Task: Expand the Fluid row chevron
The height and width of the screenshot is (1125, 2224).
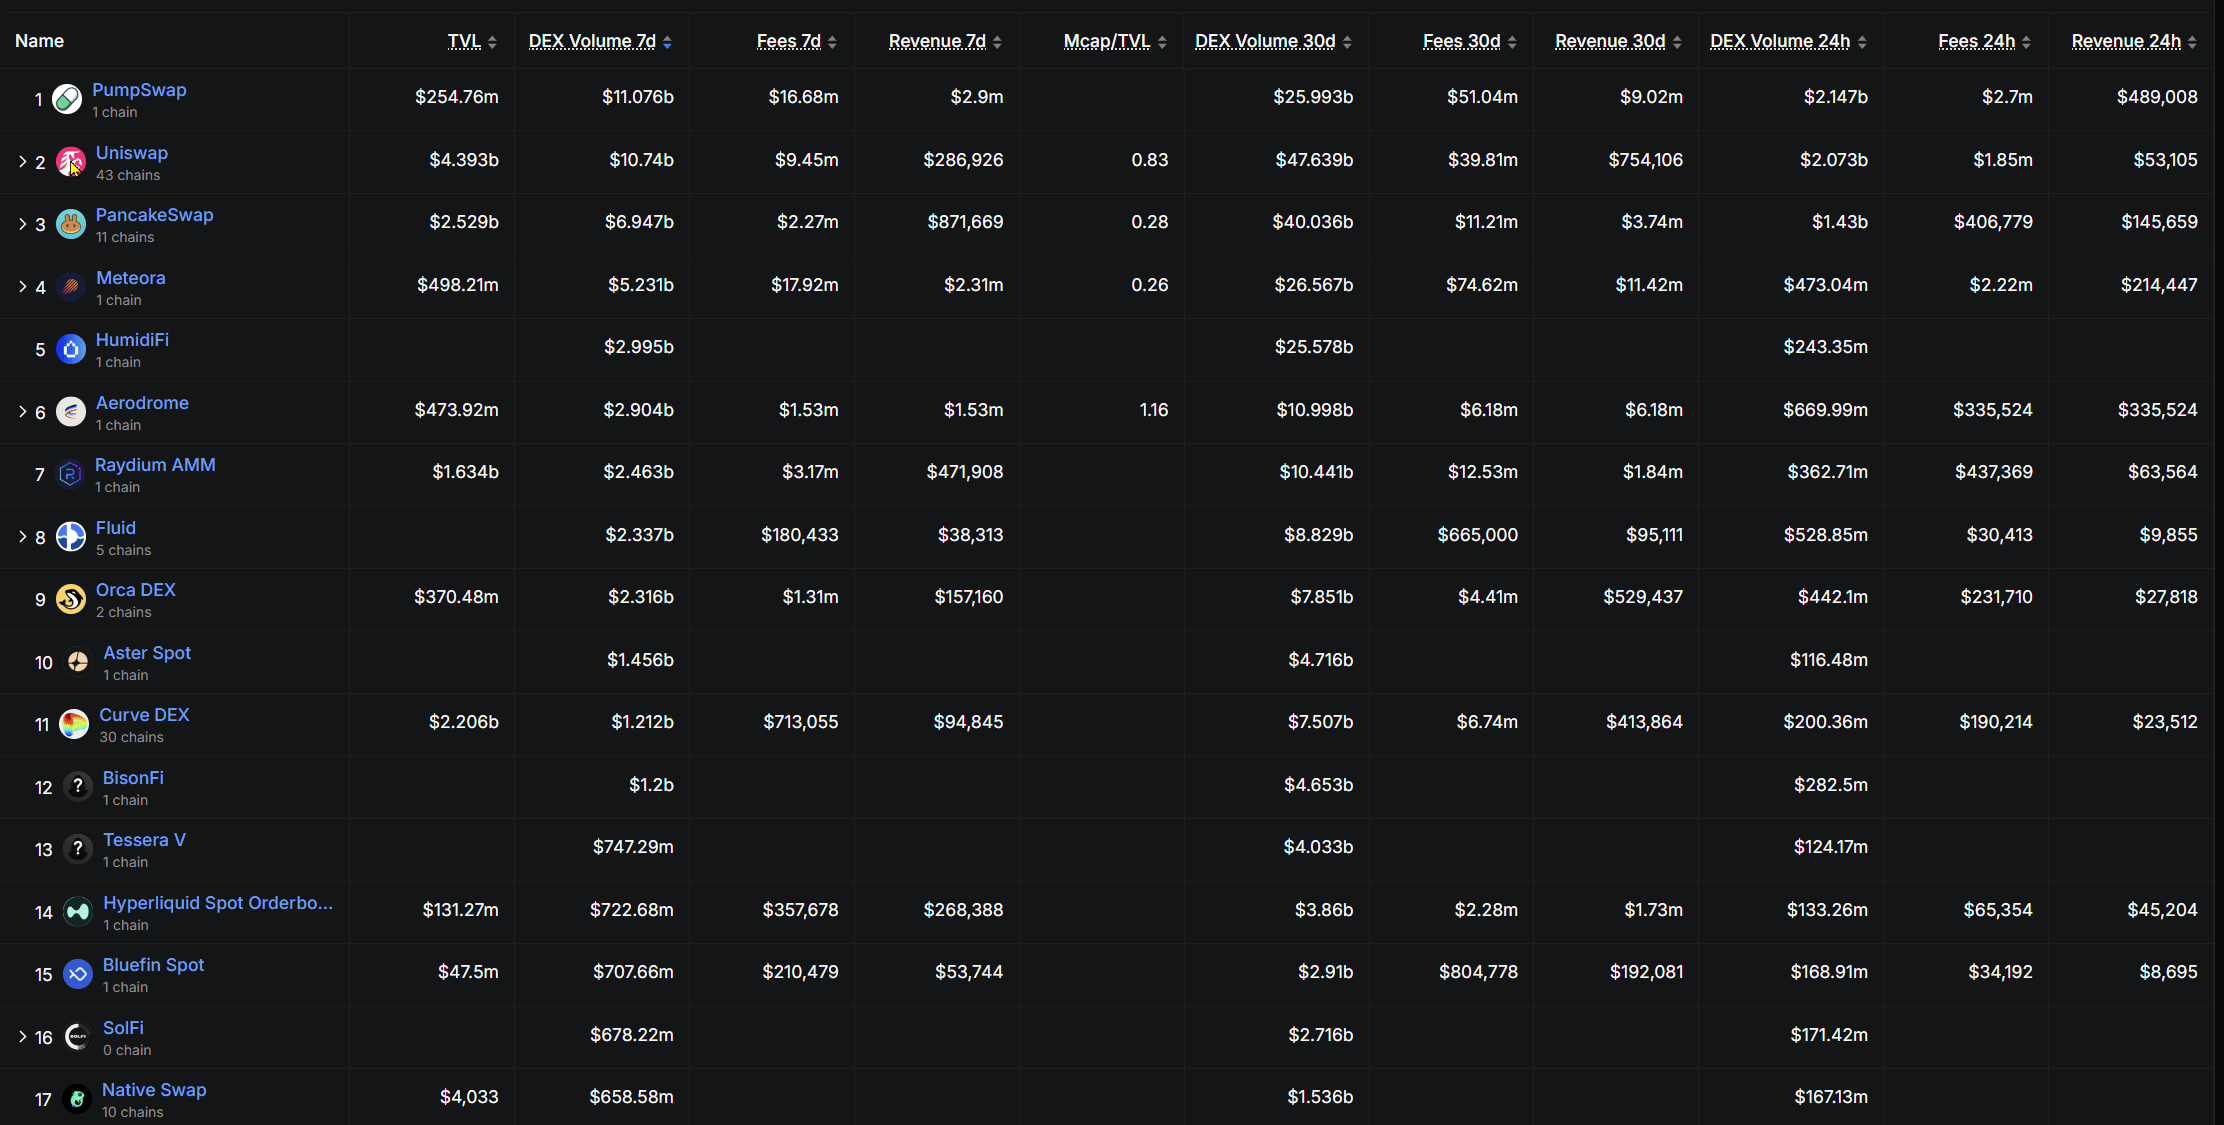Action: 22,537
